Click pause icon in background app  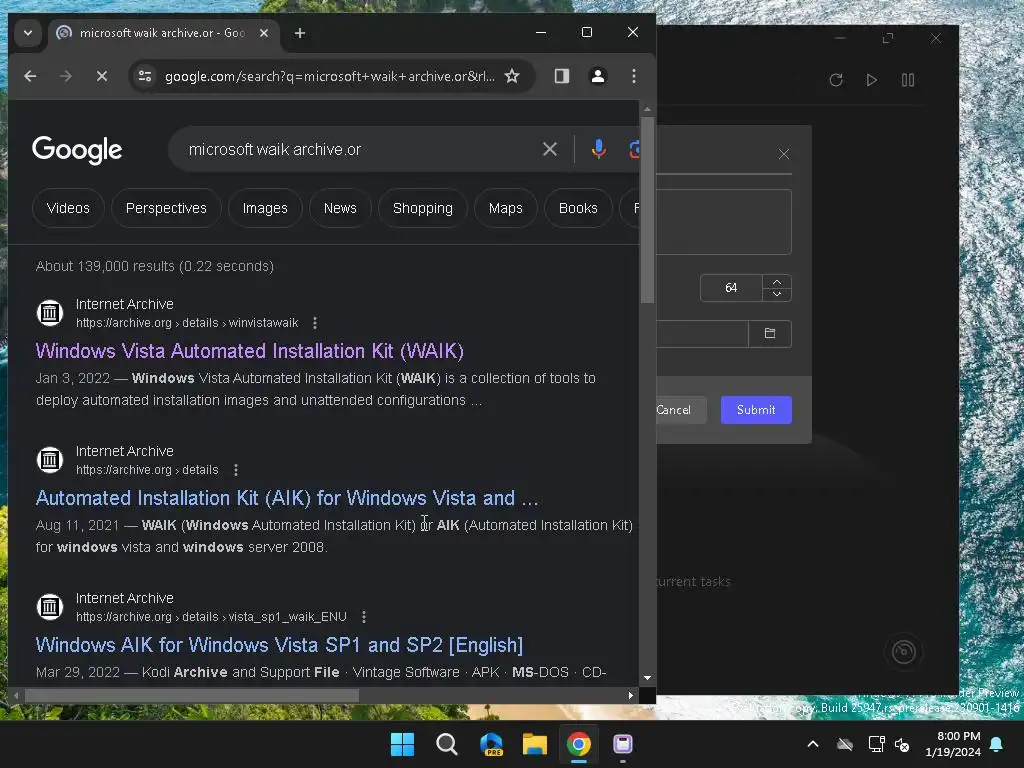coord(908,80)
